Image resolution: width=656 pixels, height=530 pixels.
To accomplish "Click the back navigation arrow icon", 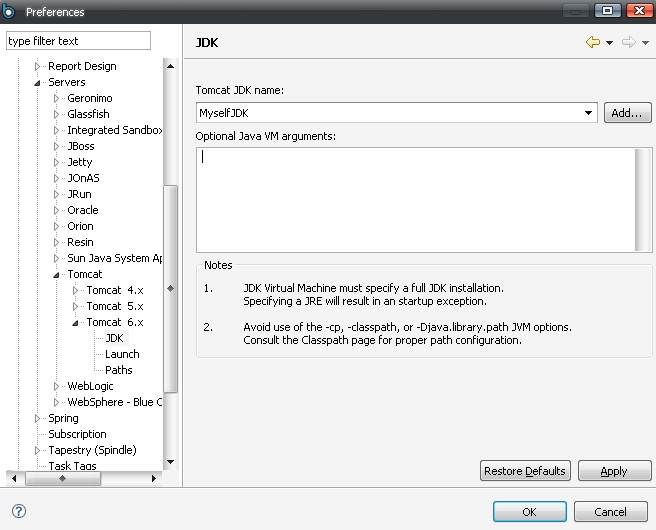I will pos(593,42).
